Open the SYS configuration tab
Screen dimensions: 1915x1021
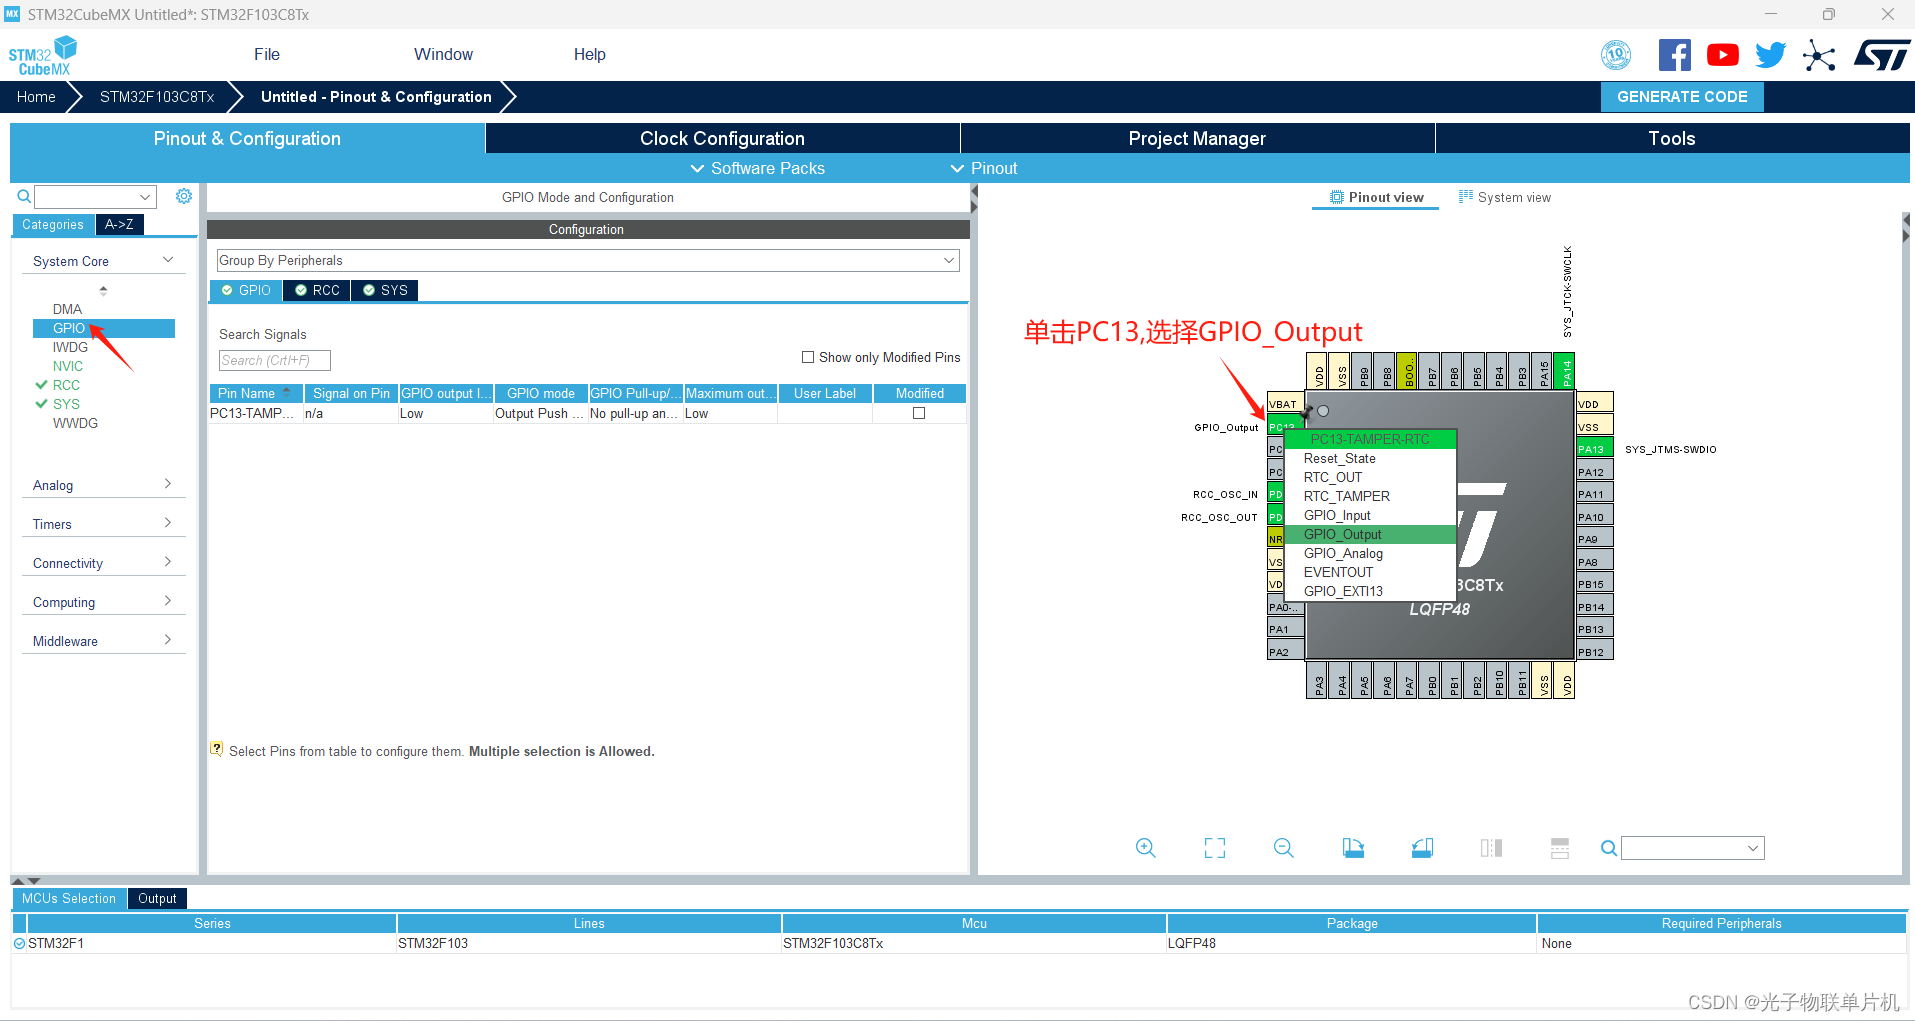[385, 290]
